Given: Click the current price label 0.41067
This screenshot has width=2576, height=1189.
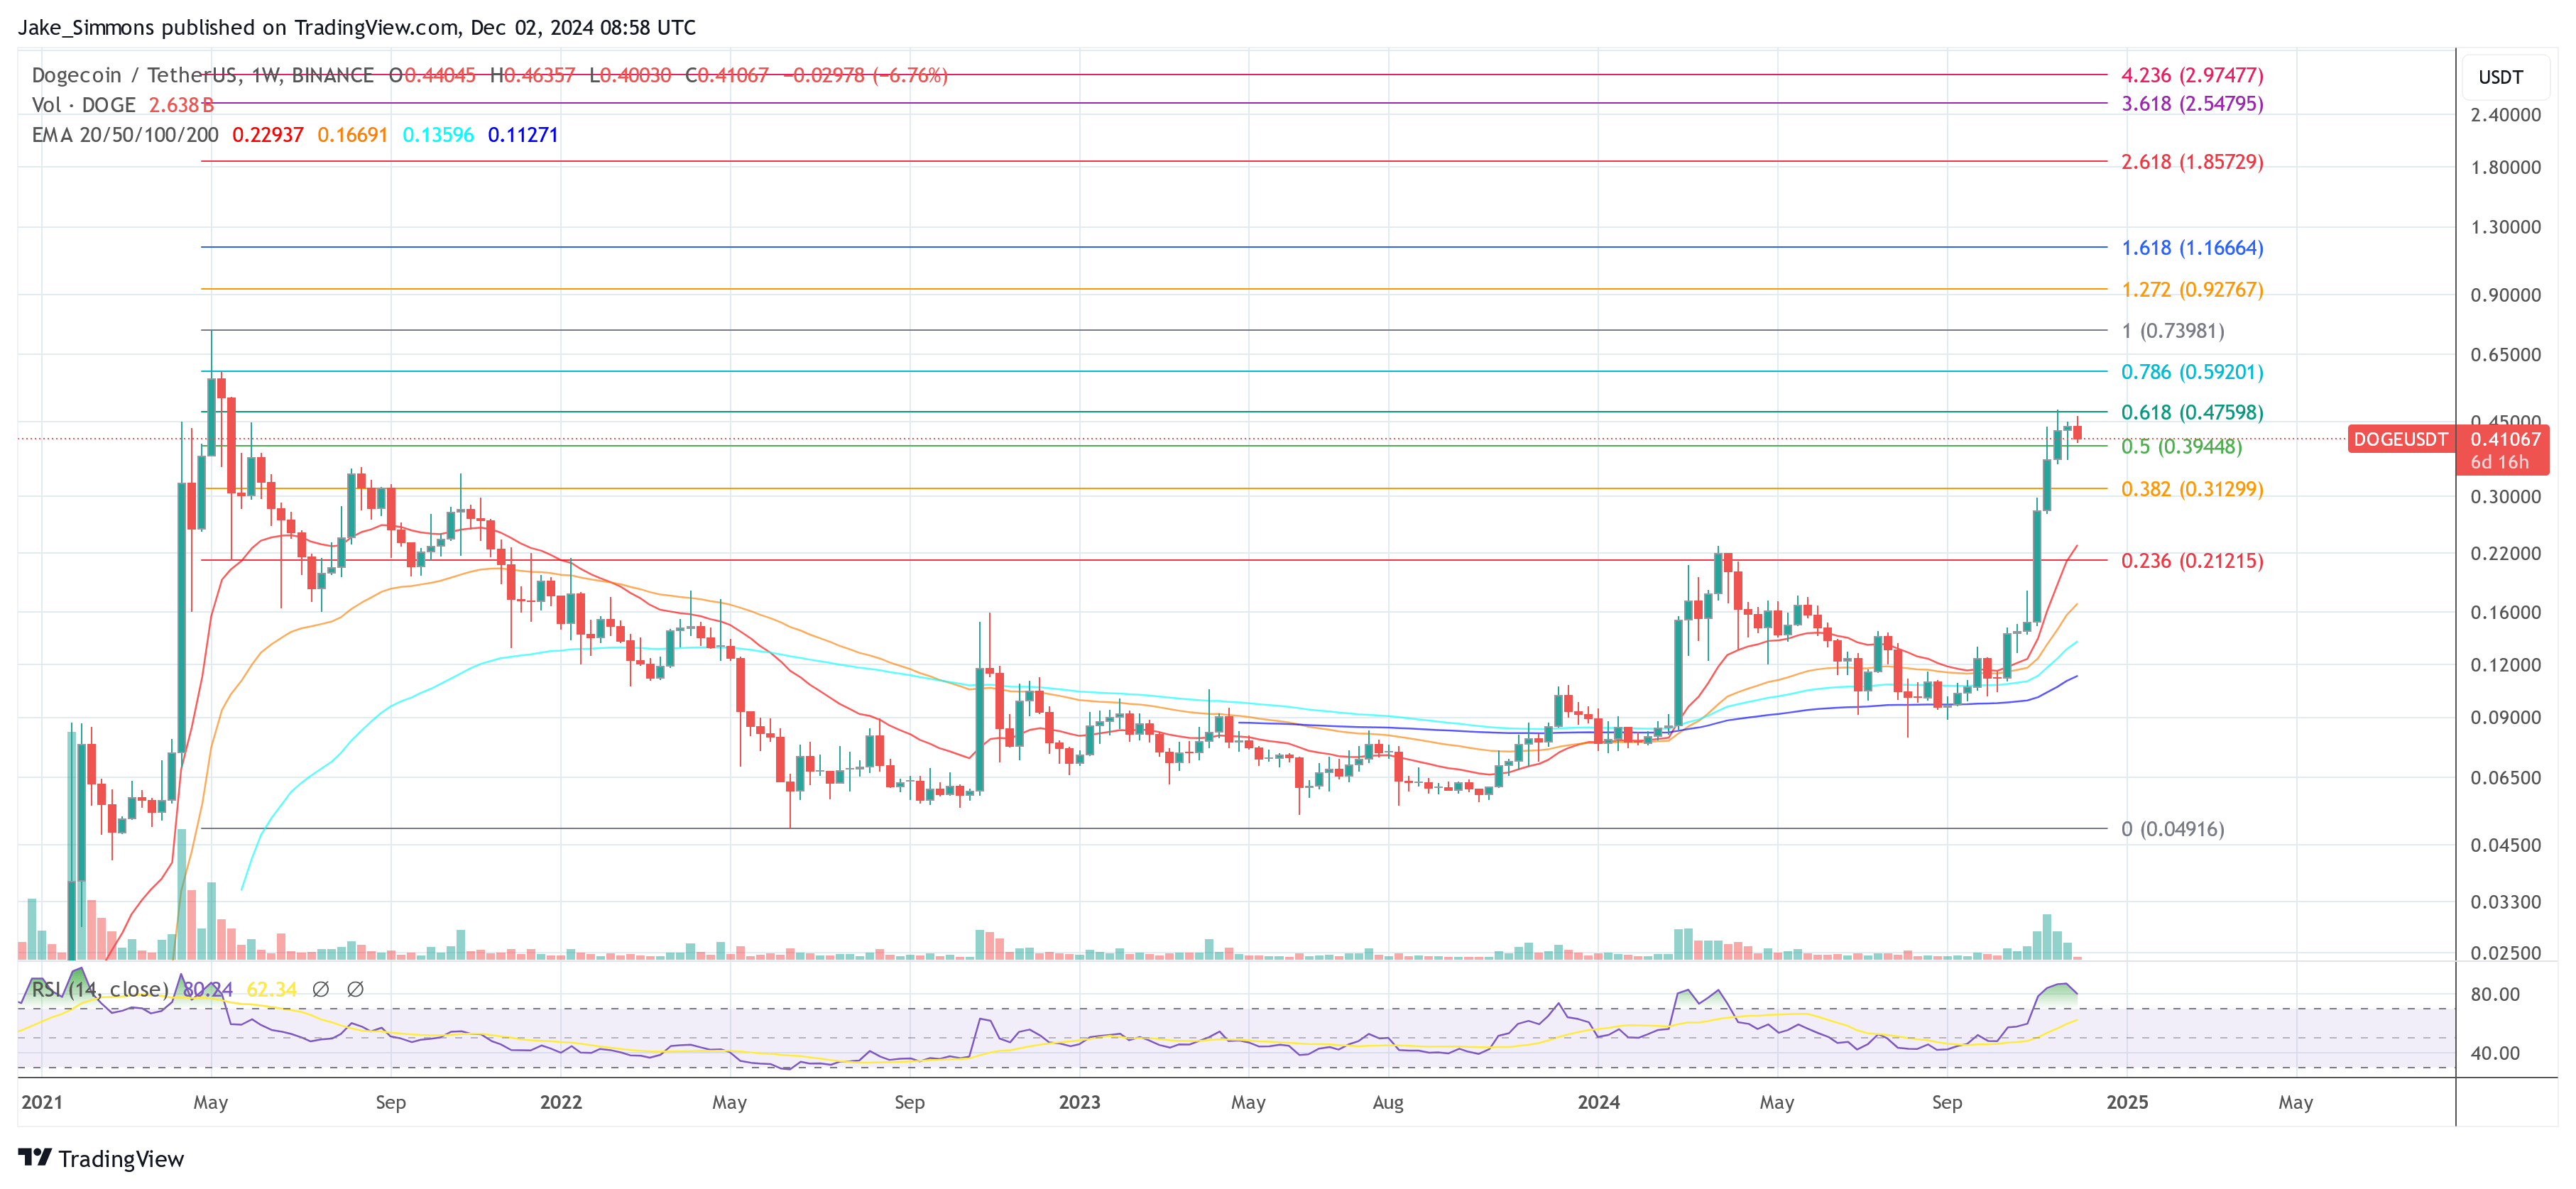Looking at the screenshot, I should [x=2505, y=439].
